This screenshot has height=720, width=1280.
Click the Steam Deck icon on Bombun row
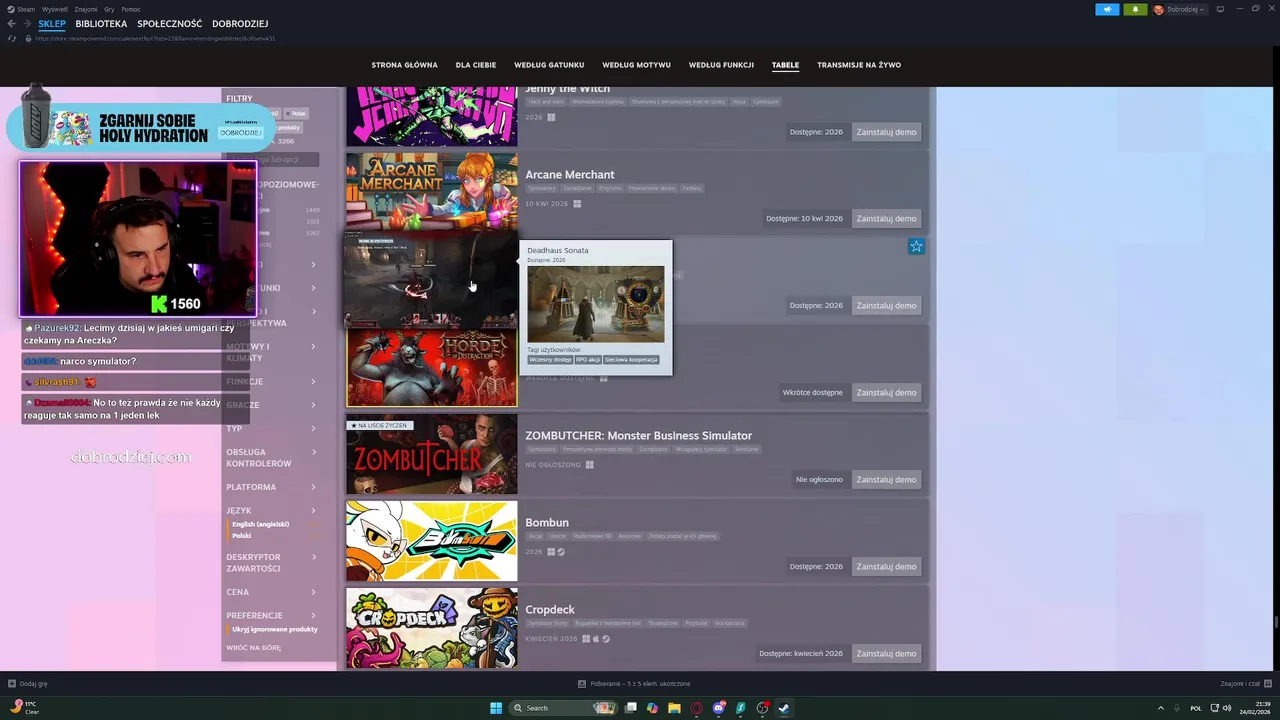(x=561, y=552)
